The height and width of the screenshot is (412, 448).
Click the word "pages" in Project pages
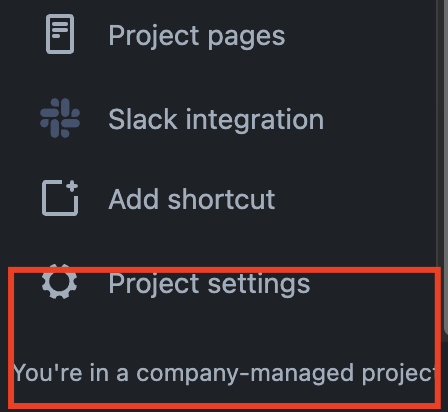246,37
